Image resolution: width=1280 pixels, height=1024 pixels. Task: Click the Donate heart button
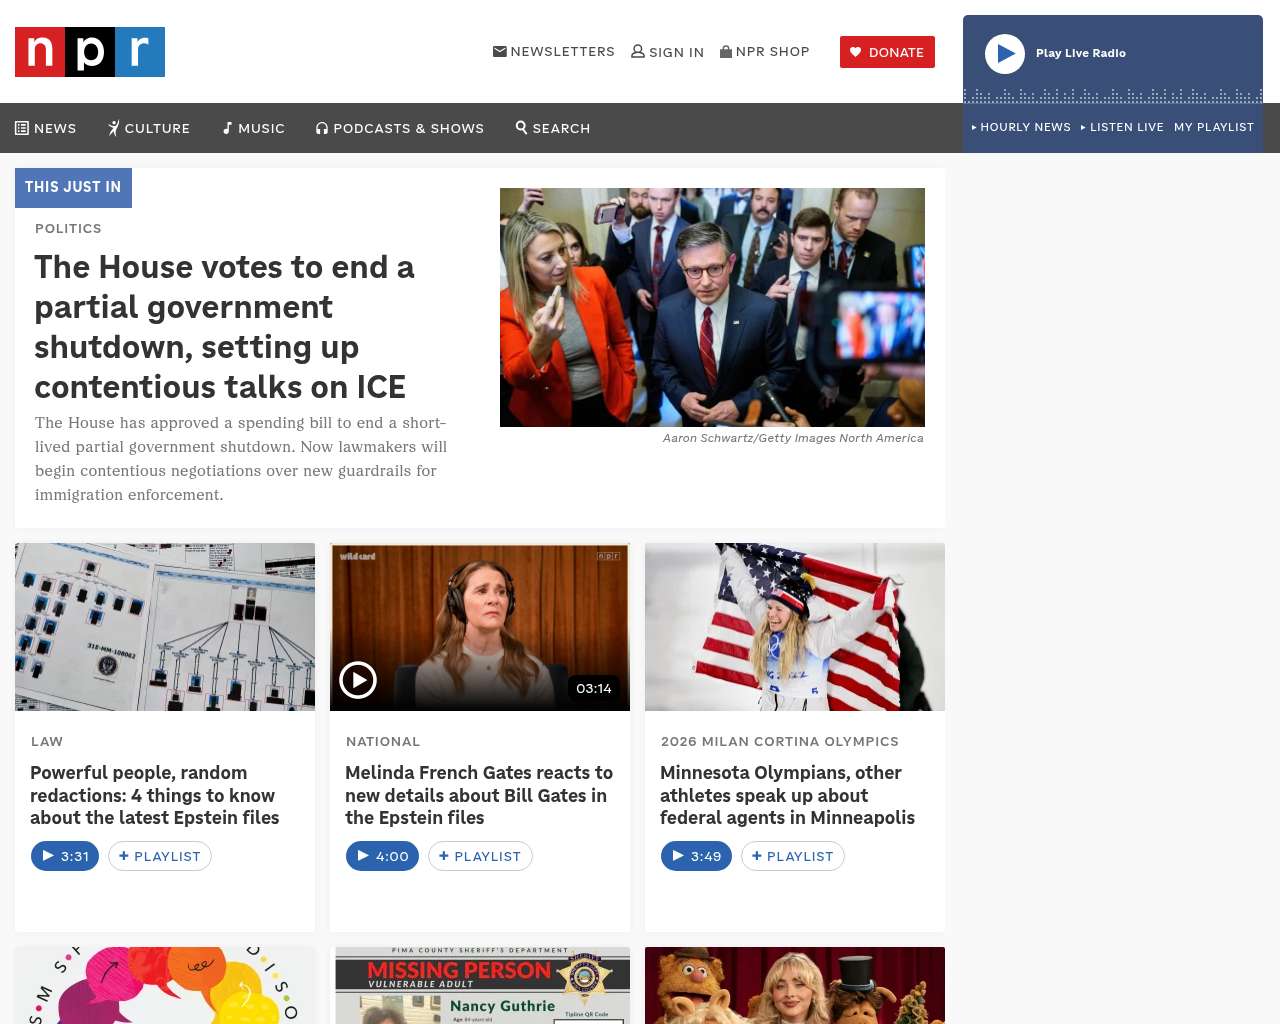click(x=887, y=52)
